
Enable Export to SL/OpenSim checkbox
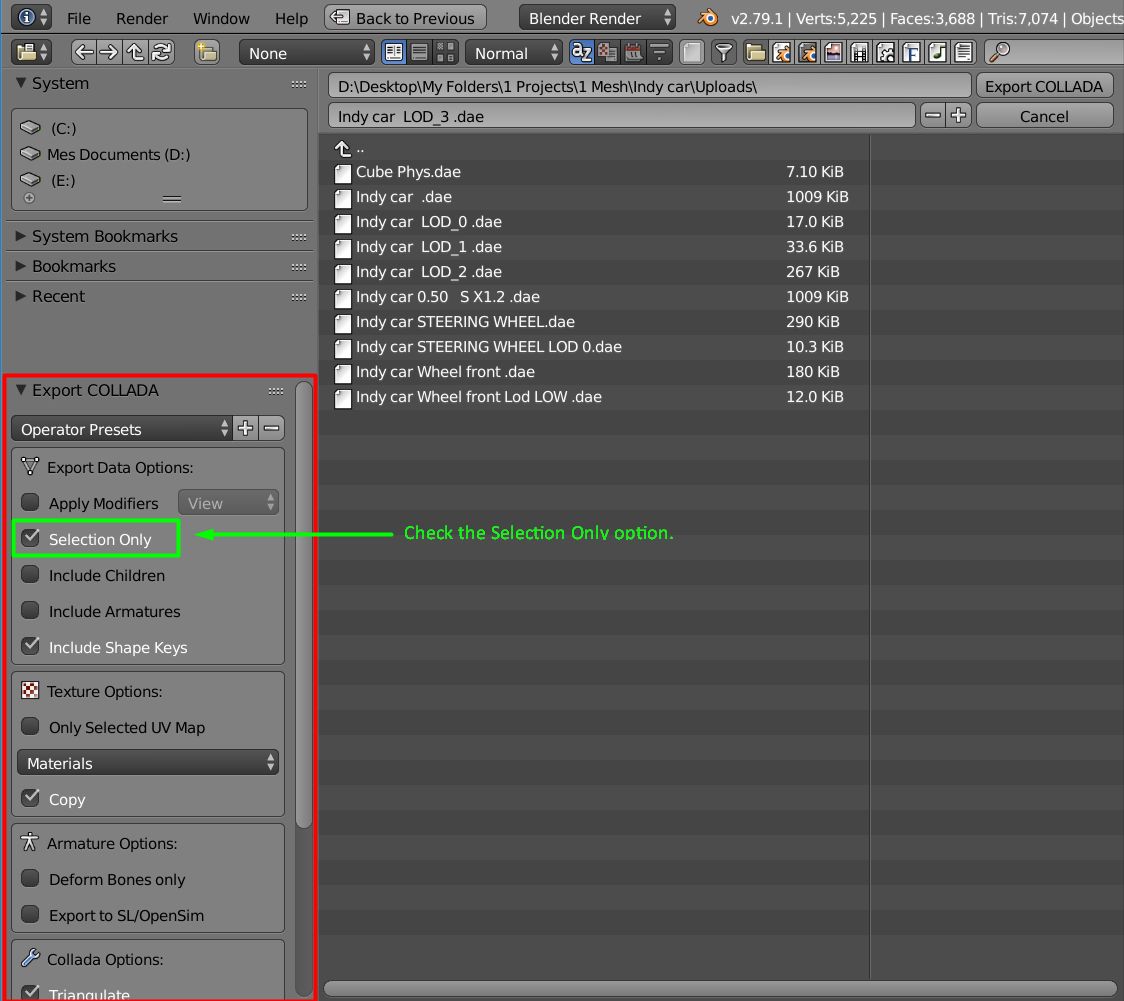coord(30,914)
